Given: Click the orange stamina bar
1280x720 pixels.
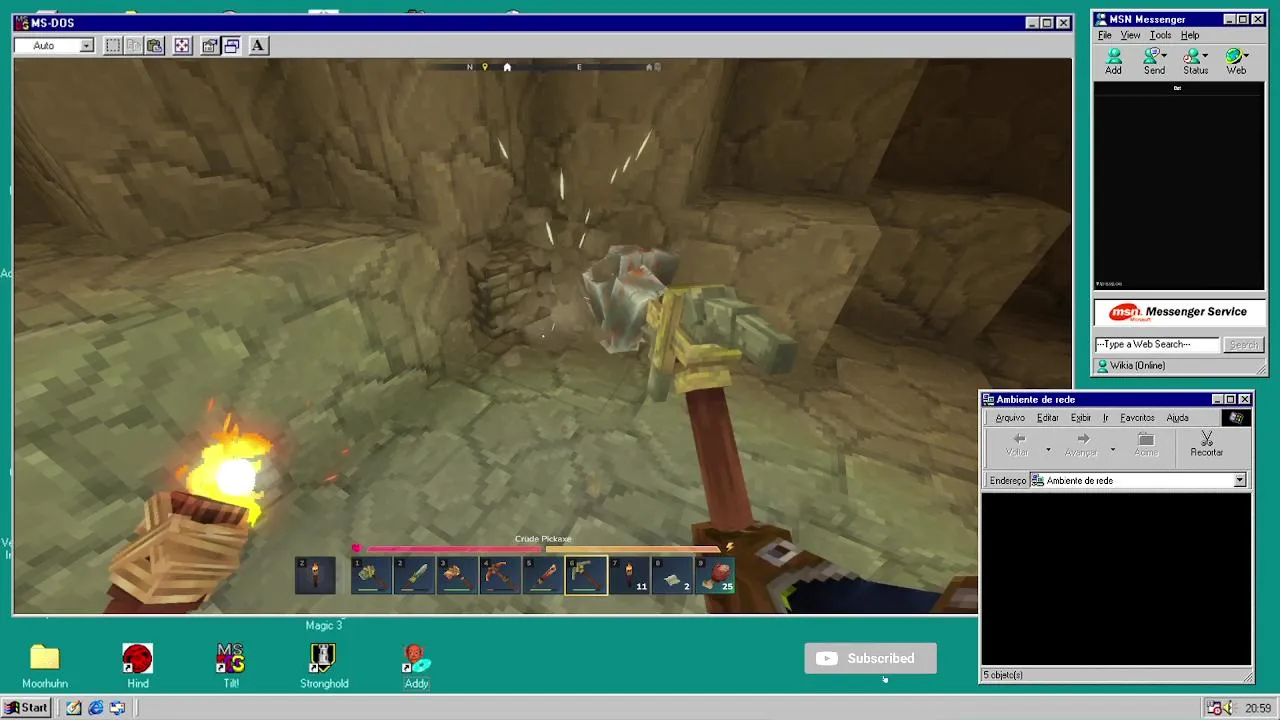Looking at the screenshot, I should click(633, 548).
